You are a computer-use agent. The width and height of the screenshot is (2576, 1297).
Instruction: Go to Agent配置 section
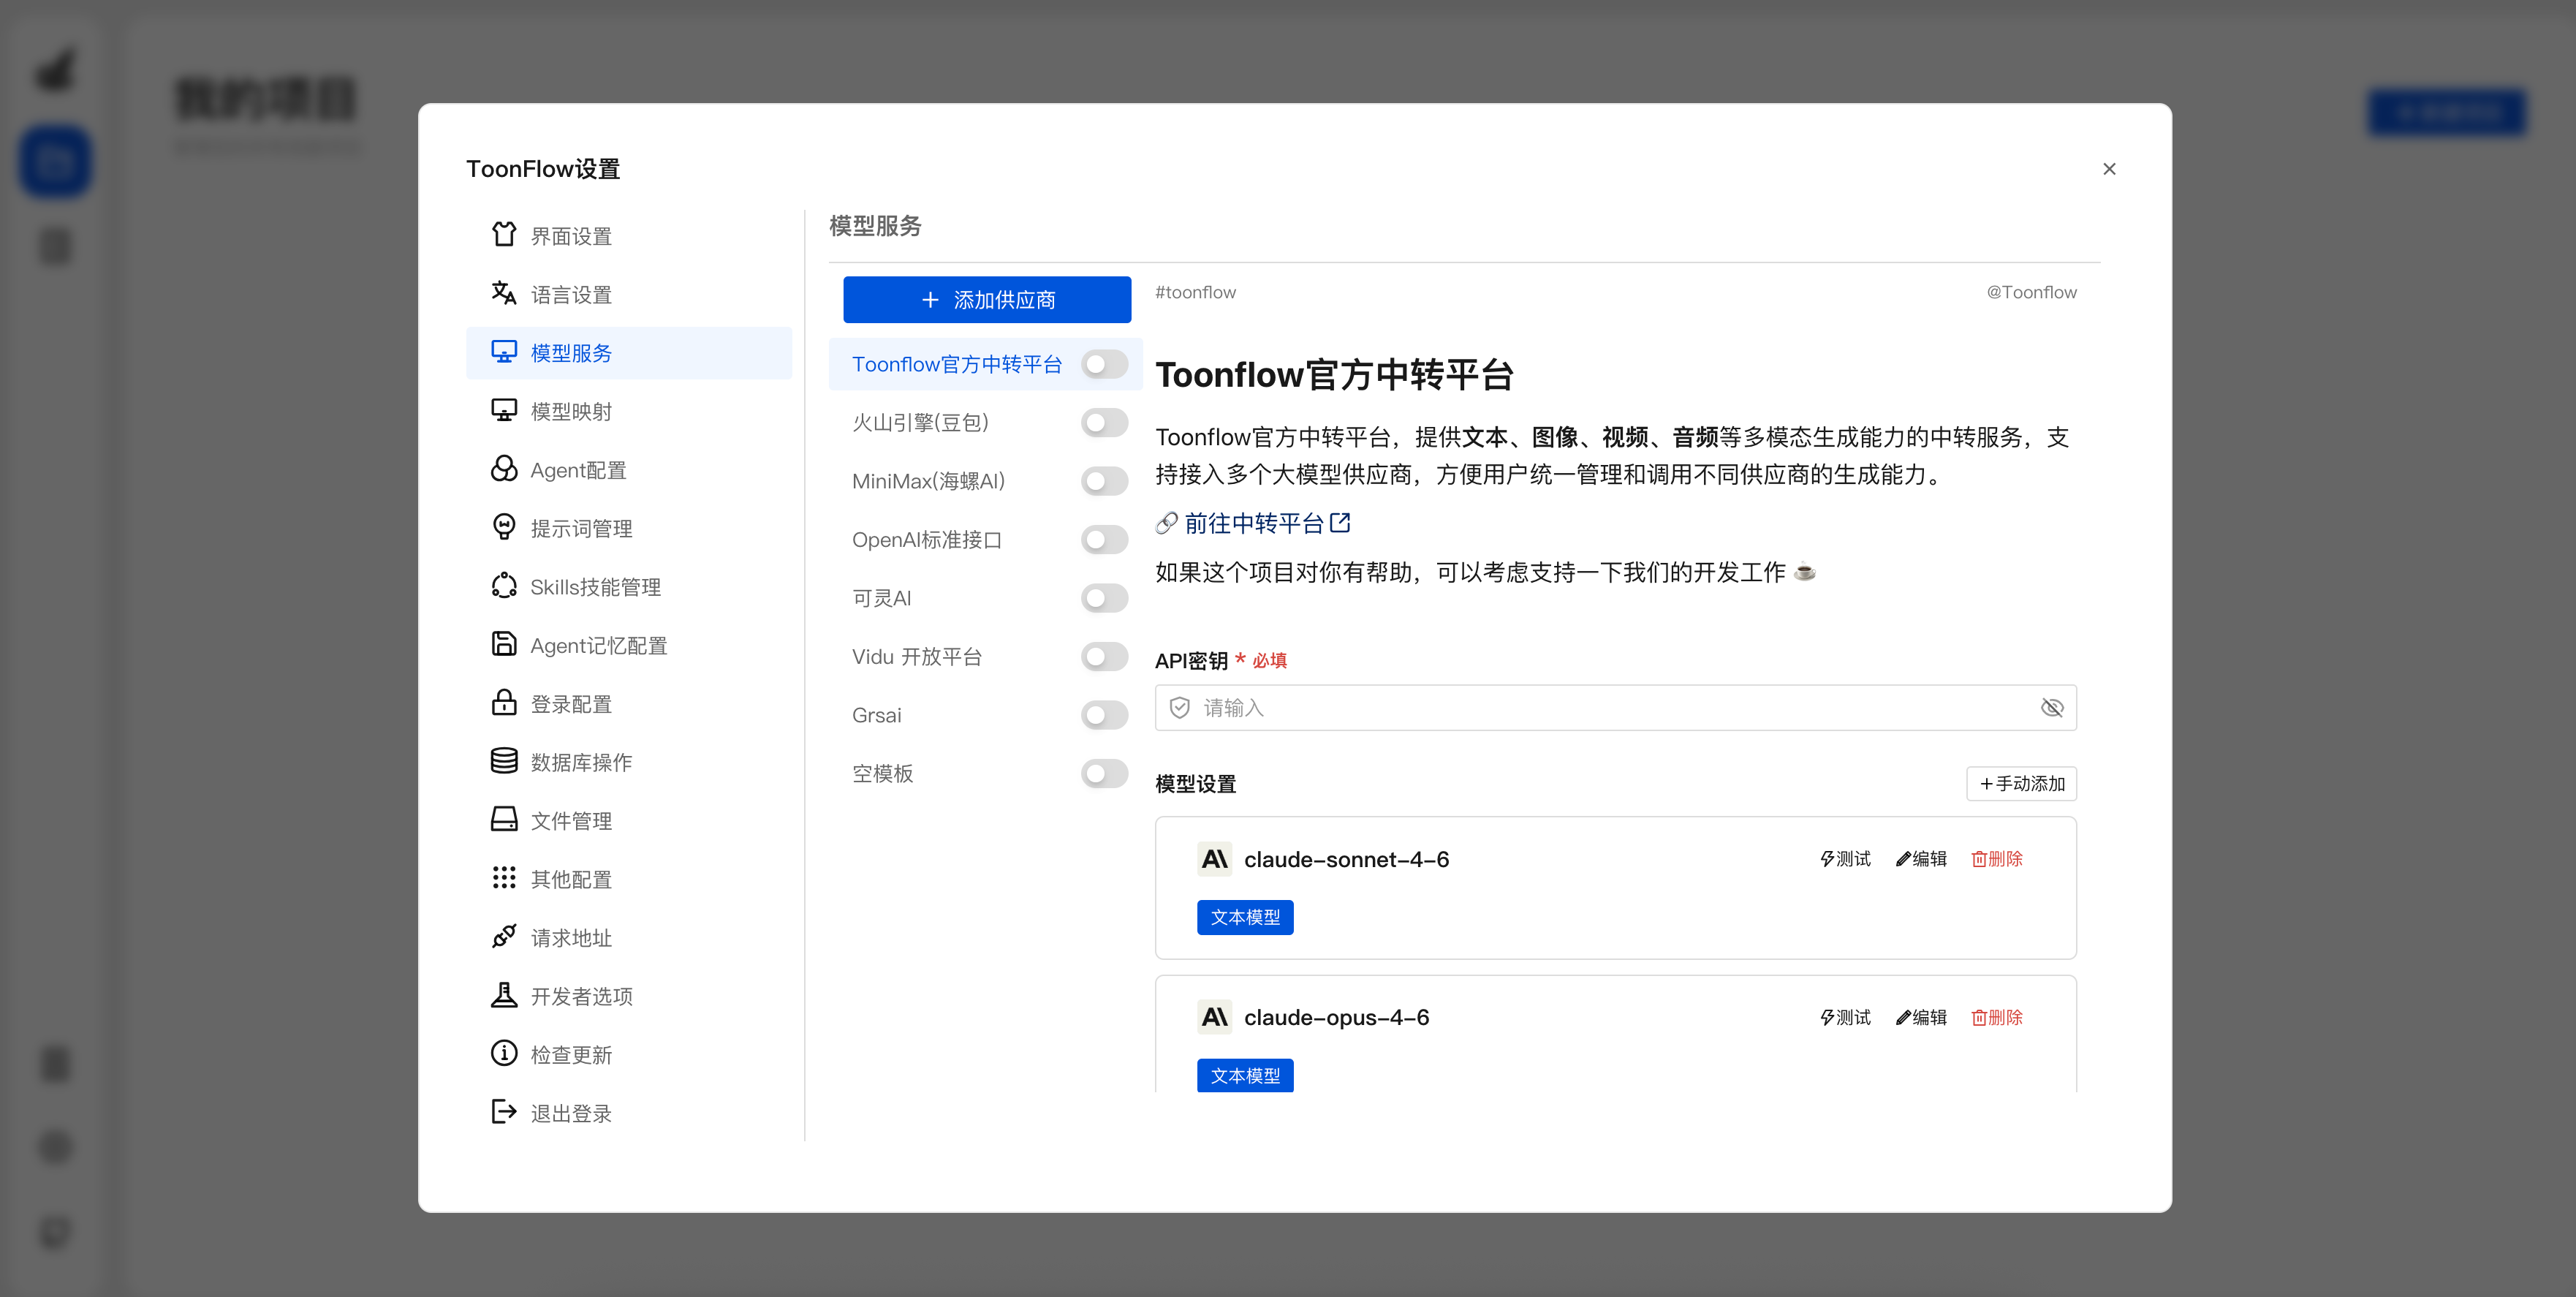(x=629, y=470)
